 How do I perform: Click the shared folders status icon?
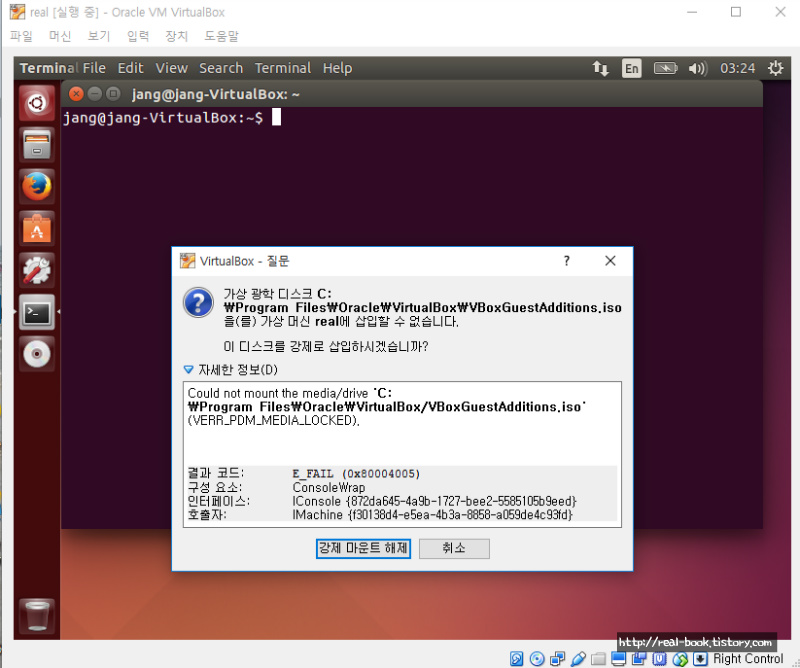(598, 659)
